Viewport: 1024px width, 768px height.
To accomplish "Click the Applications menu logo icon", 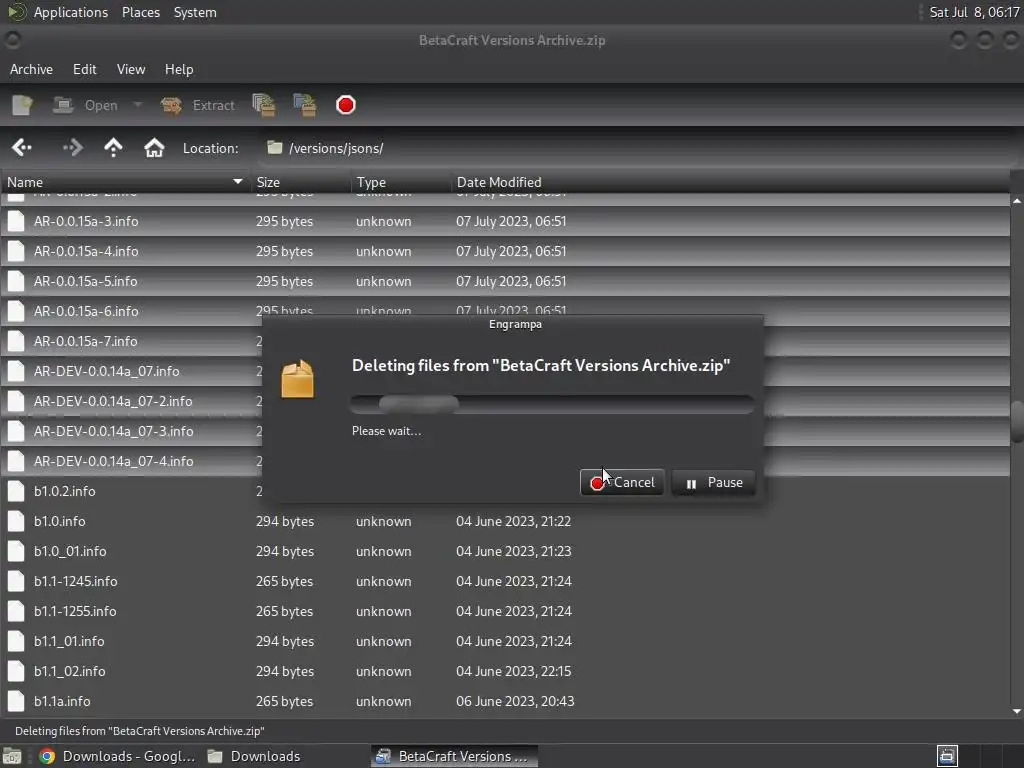I will click(16, 12).
